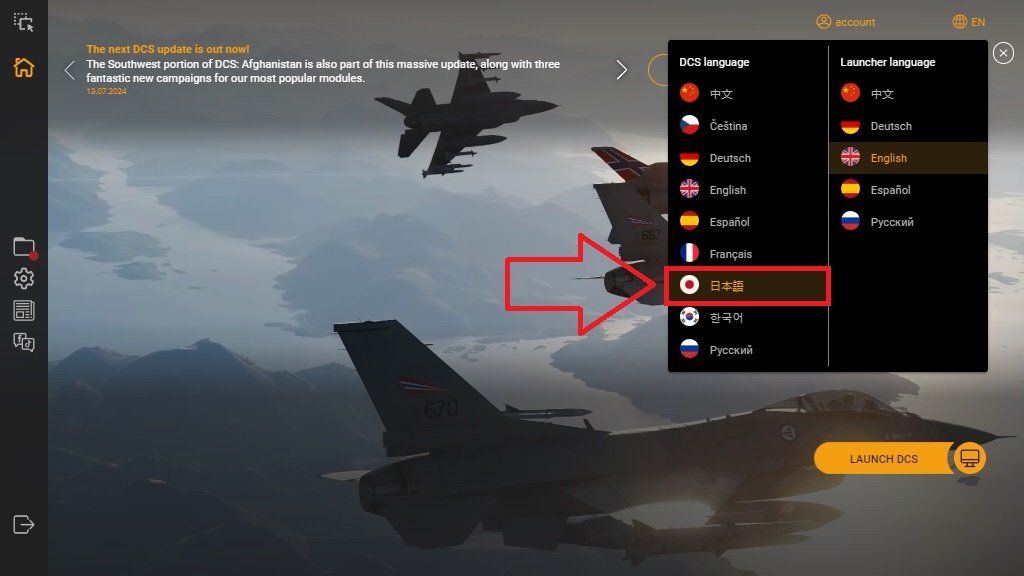Click the selection cursor icon at top-left
1024x576 pixels.
(24, 23)
